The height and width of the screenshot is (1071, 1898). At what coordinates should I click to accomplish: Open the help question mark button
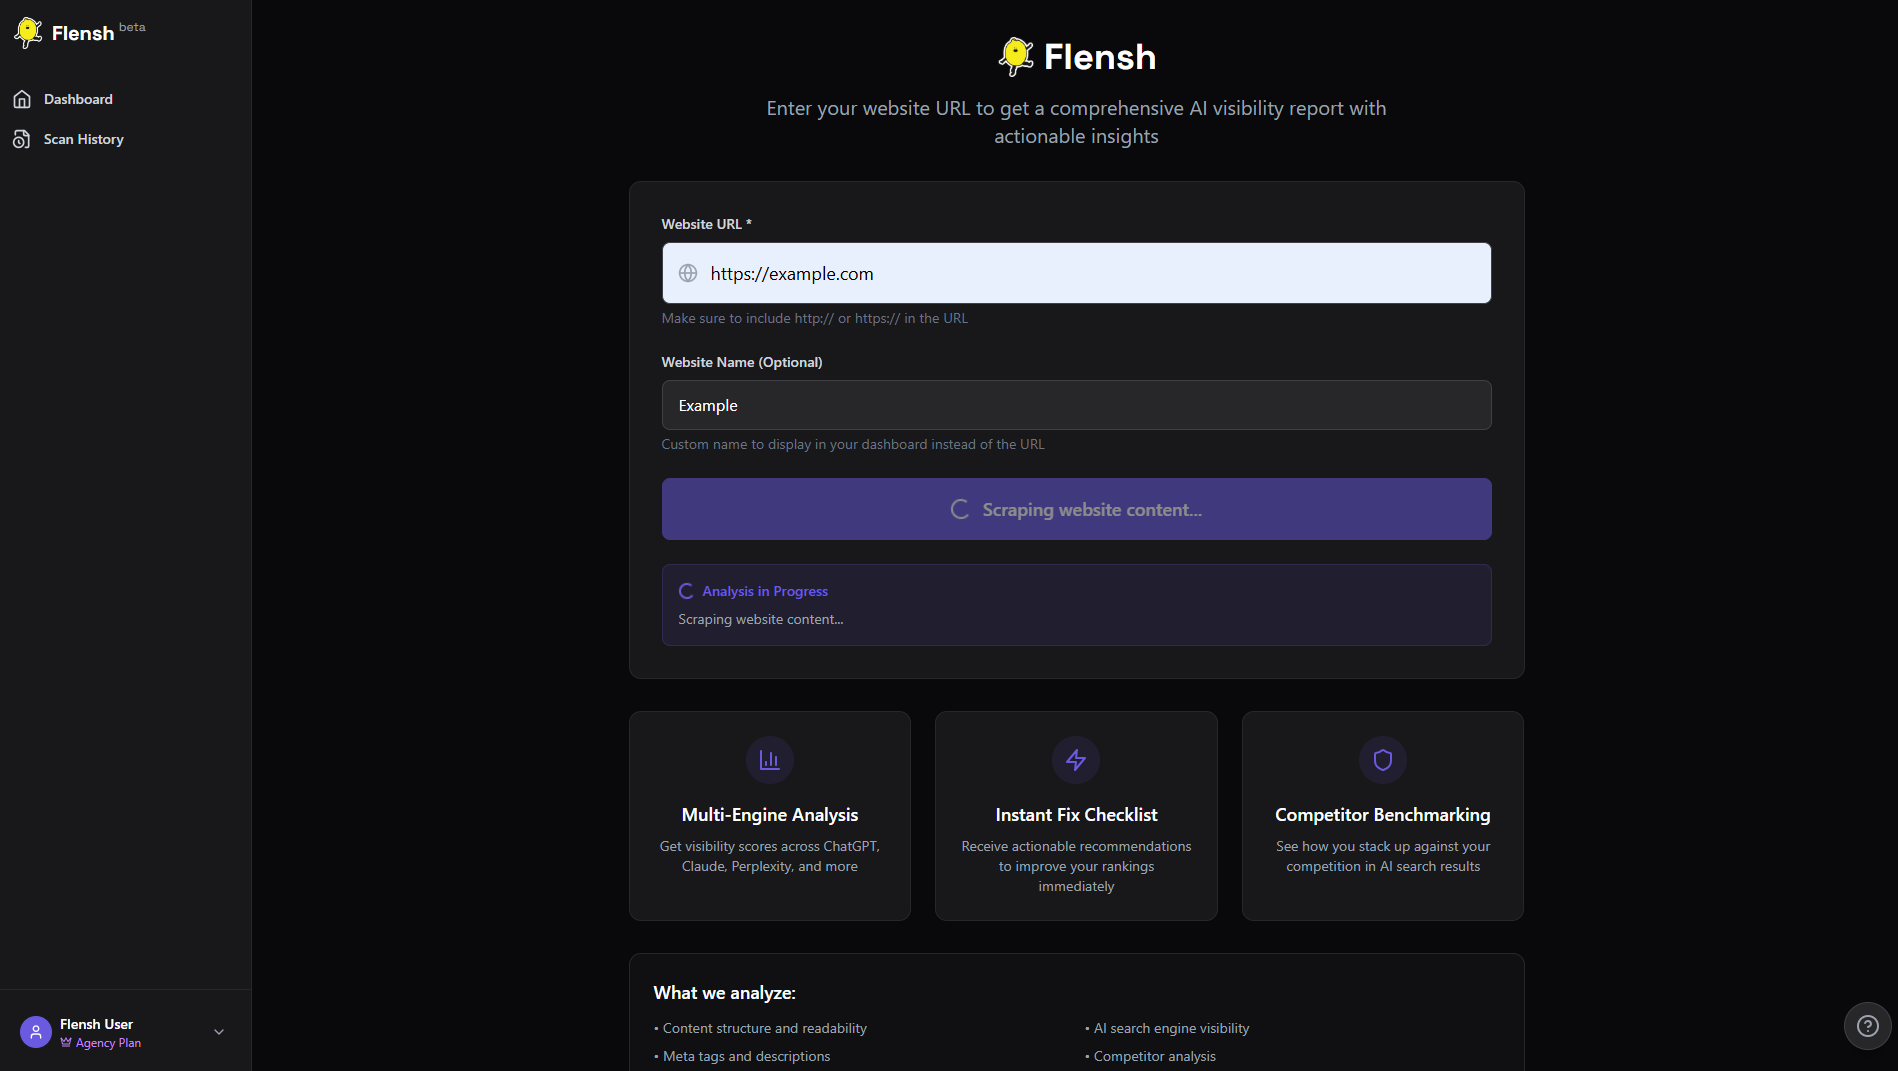pyautogui.click(x=1867, y=1026)
